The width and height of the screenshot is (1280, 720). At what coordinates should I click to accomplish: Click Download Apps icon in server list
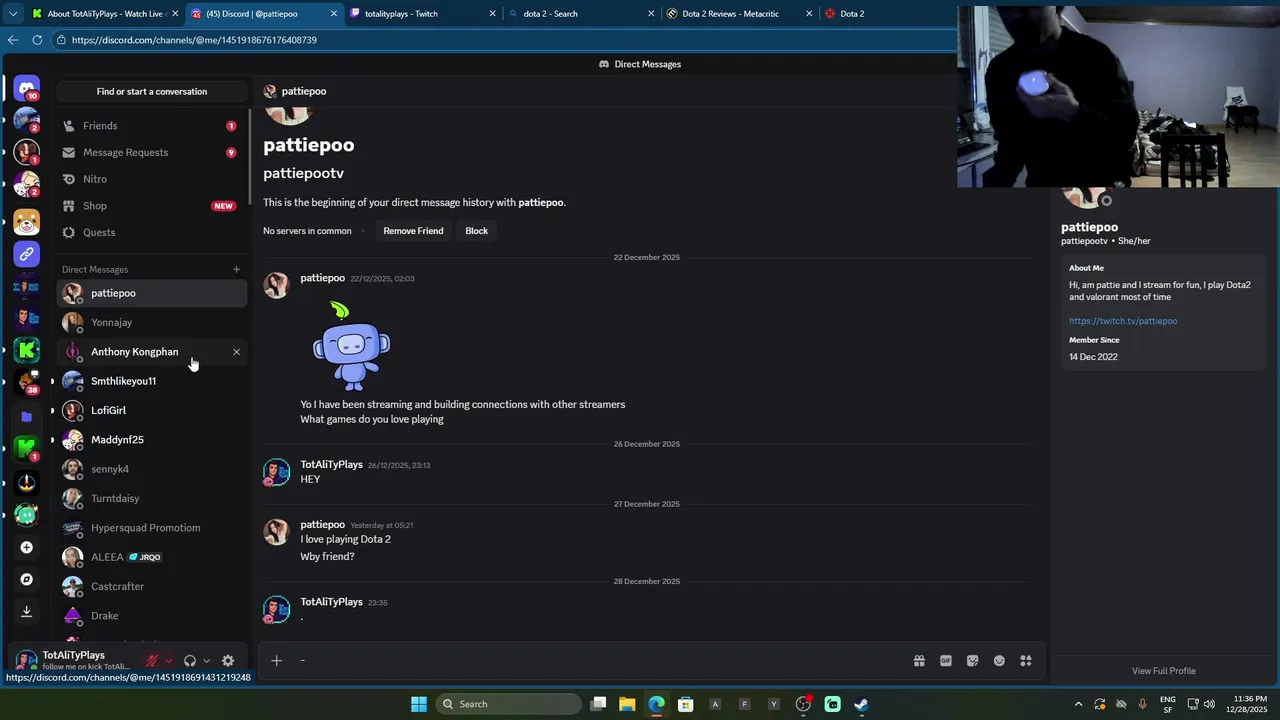[27, 611]
